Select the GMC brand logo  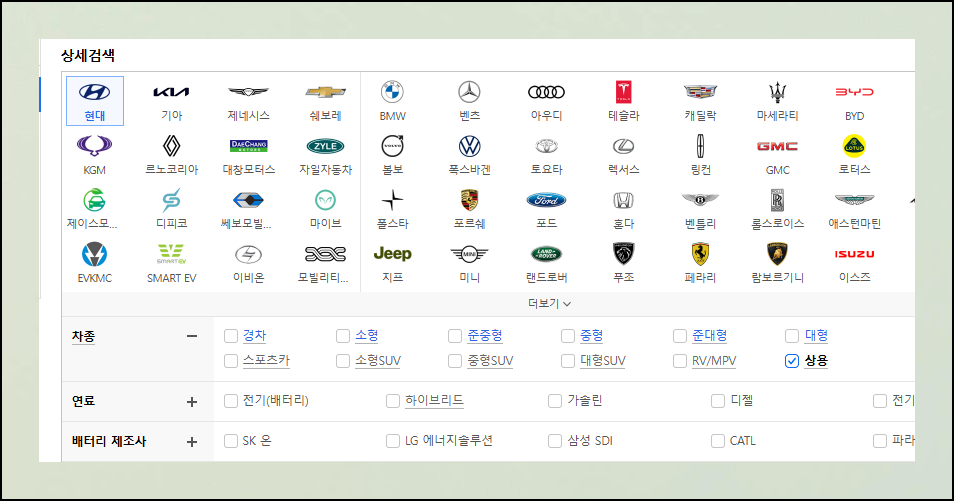point(778,146)
